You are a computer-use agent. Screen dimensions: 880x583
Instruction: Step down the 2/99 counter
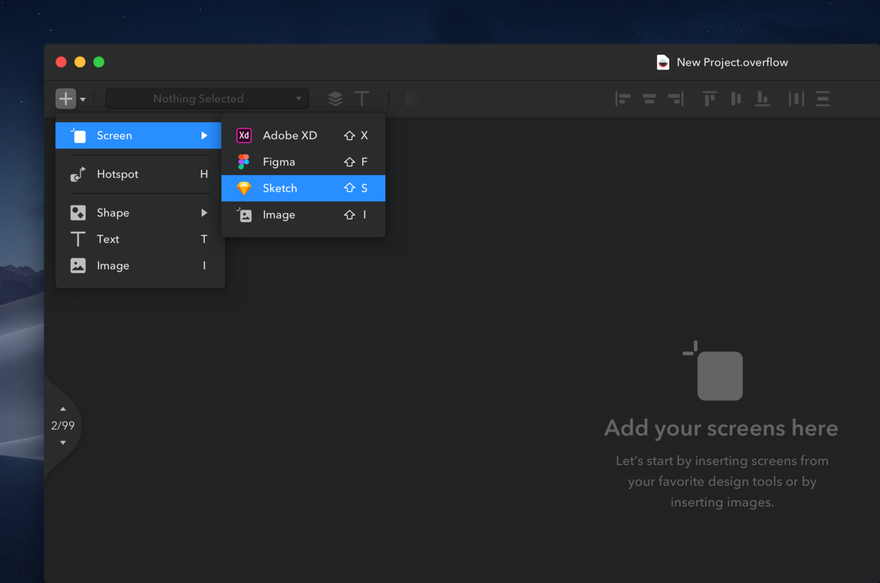(63, 443)
